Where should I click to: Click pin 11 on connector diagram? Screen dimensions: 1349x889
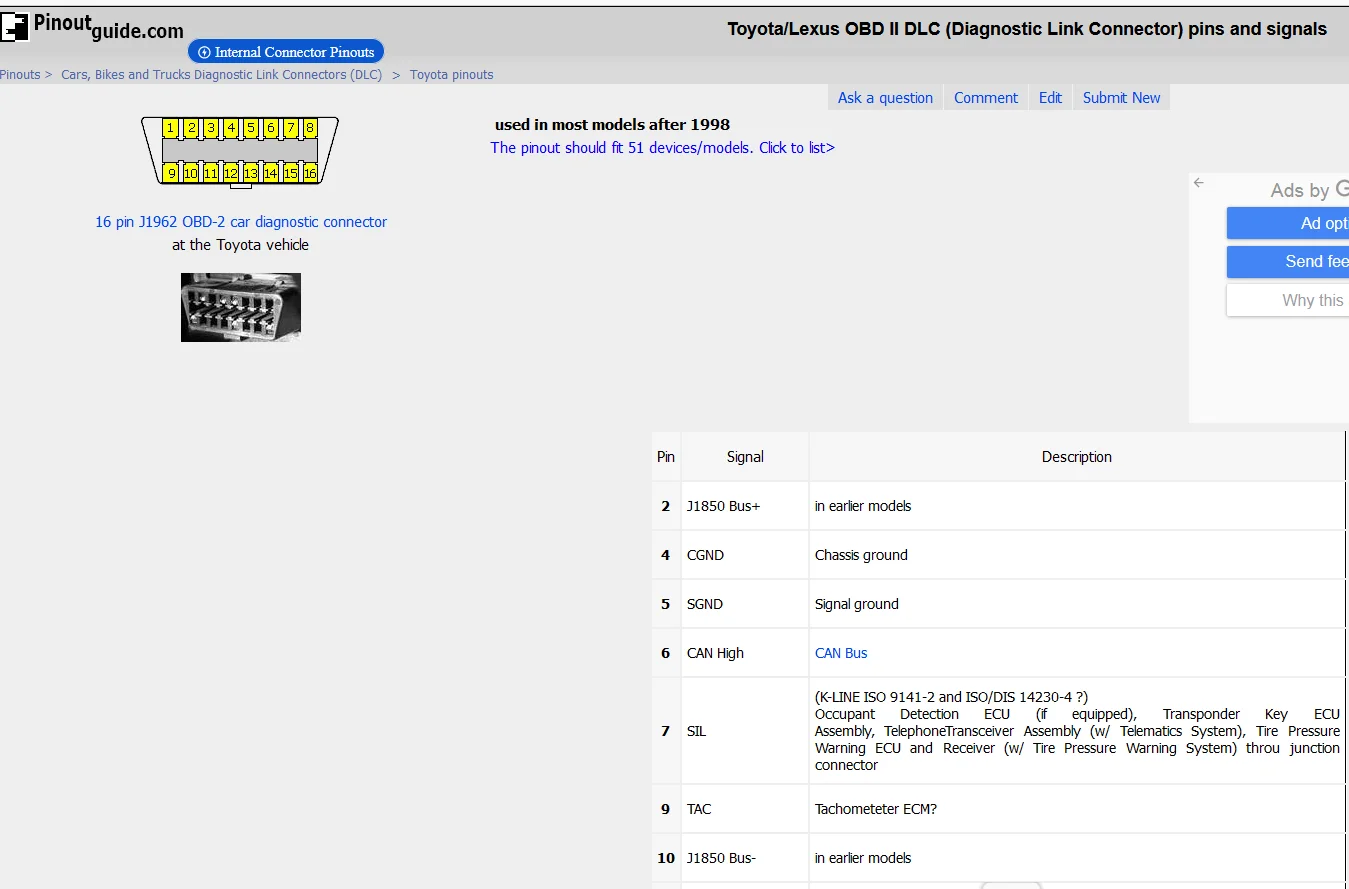[x=211, y=173]
